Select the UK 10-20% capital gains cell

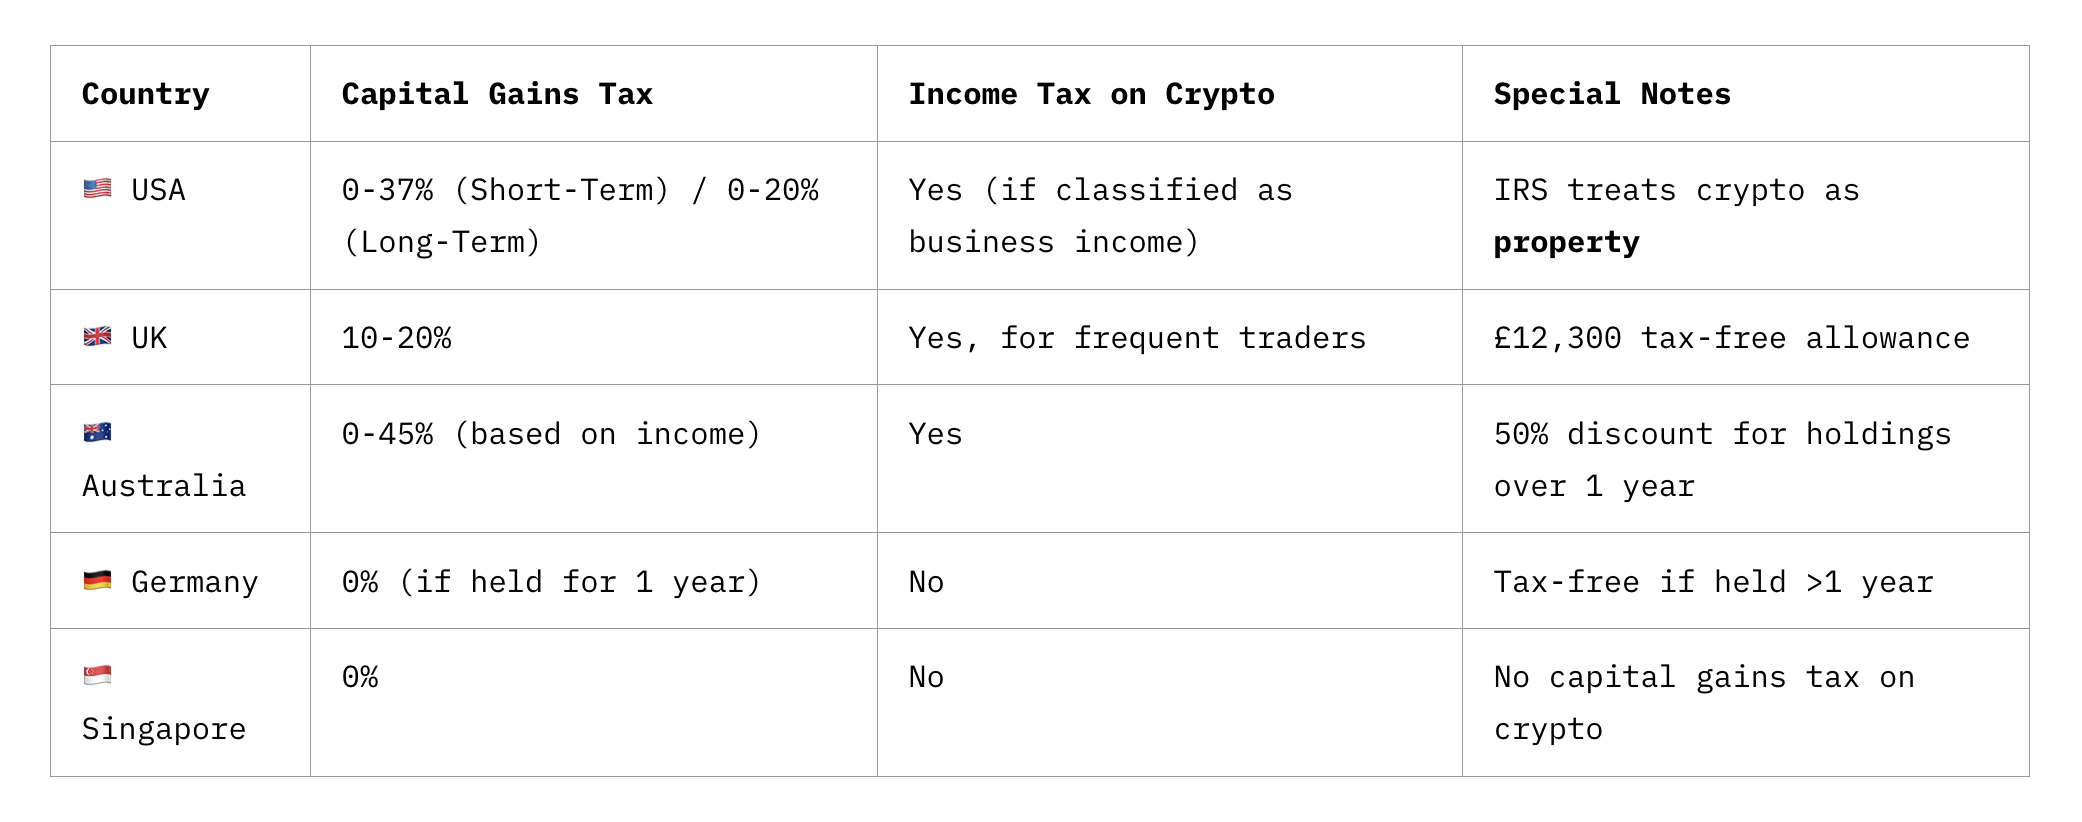tap(397, 338)
